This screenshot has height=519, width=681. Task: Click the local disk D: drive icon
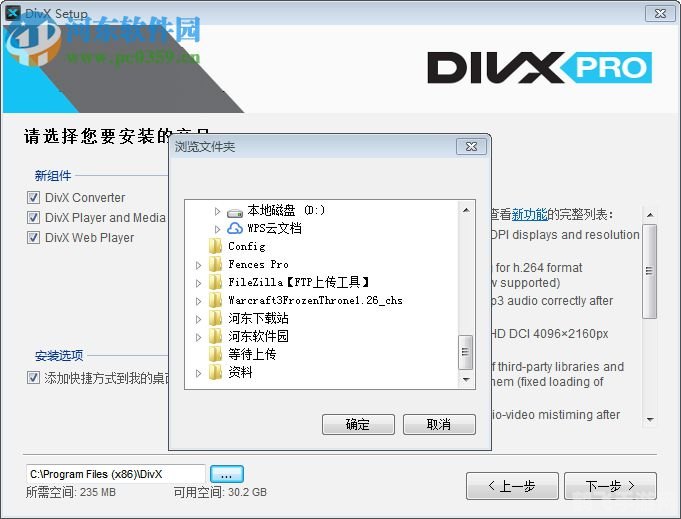pyautogui.click(x=235, y=211)
